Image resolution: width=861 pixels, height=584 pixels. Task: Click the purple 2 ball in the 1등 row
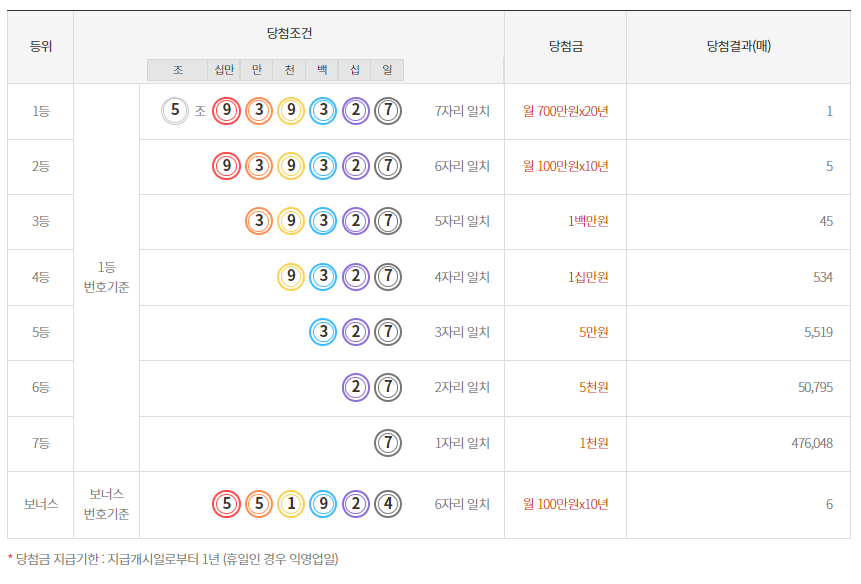tap(356, 111)
